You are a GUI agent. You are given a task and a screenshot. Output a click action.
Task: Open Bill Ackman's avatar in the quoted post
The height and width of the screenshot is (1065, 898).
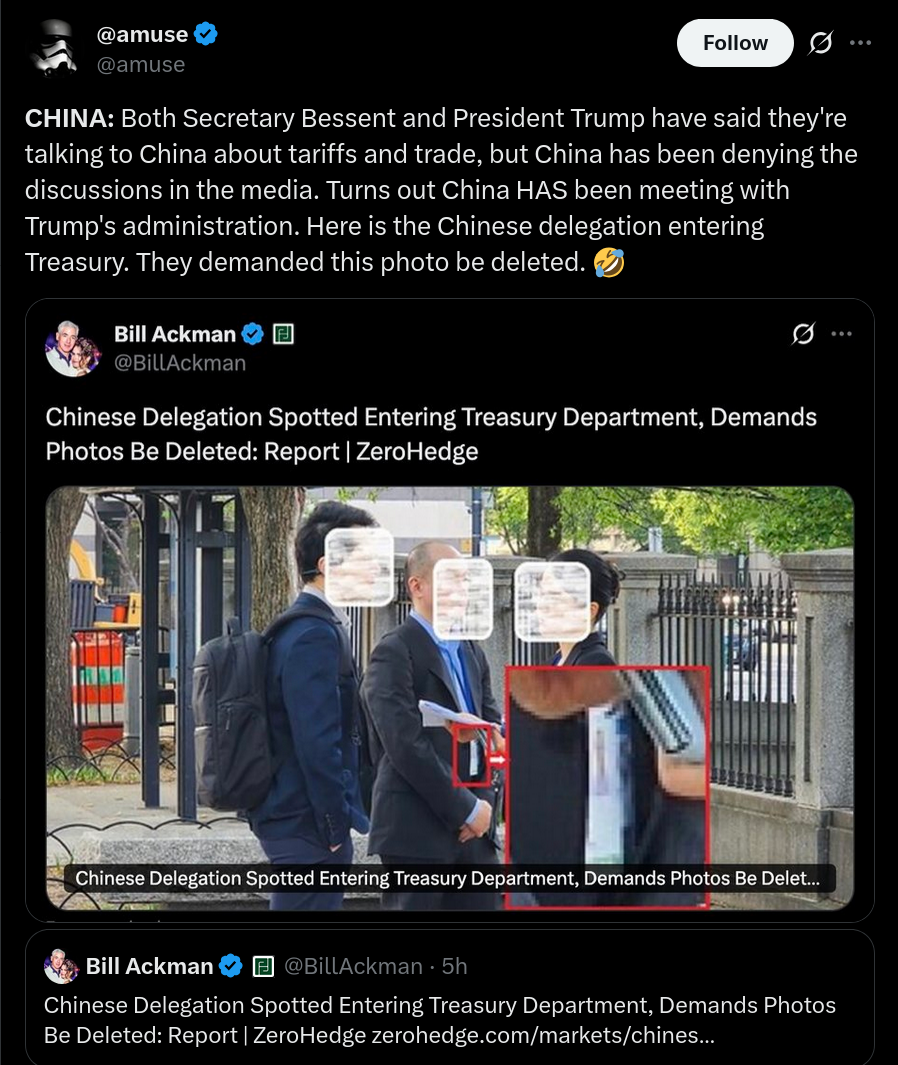coord(73,348)
